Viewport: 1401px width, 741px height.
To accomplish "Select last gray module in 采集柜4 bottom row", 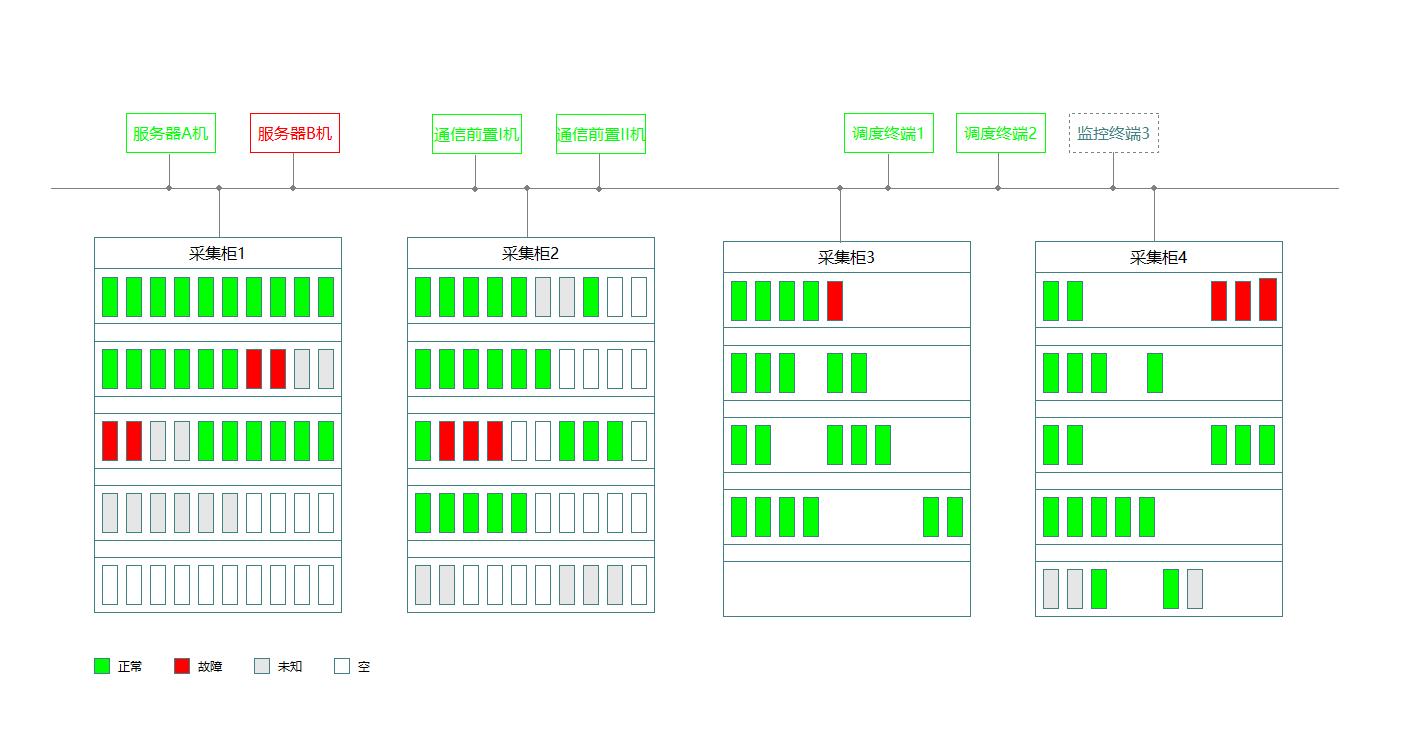I will 1195,589.
